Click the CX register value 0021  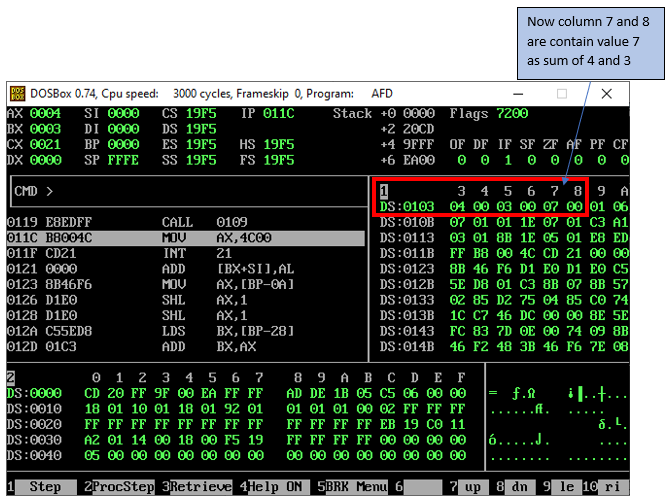point(45,144)
